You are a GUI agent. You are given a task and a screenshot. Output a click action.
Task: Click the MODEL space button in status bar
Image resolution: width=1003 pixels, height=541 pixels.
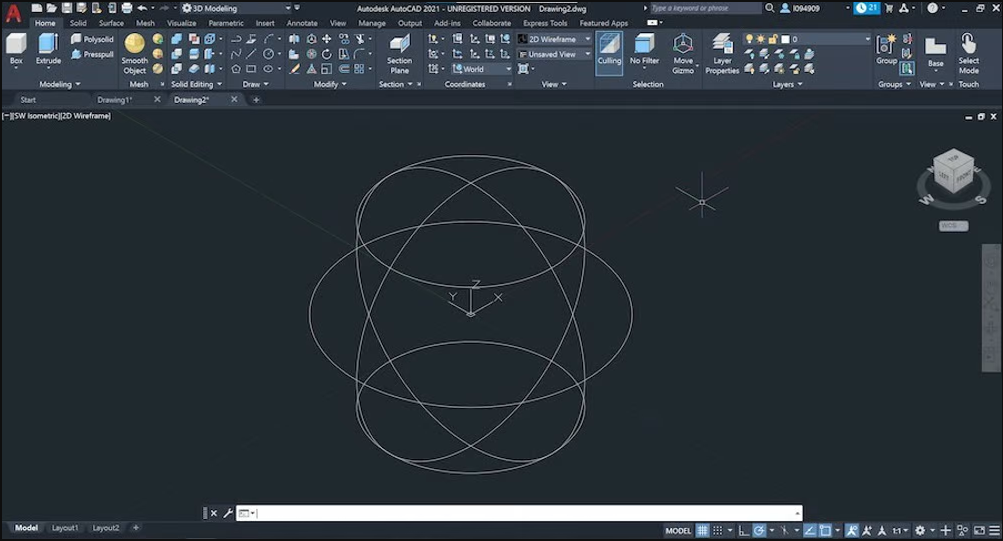678,530
